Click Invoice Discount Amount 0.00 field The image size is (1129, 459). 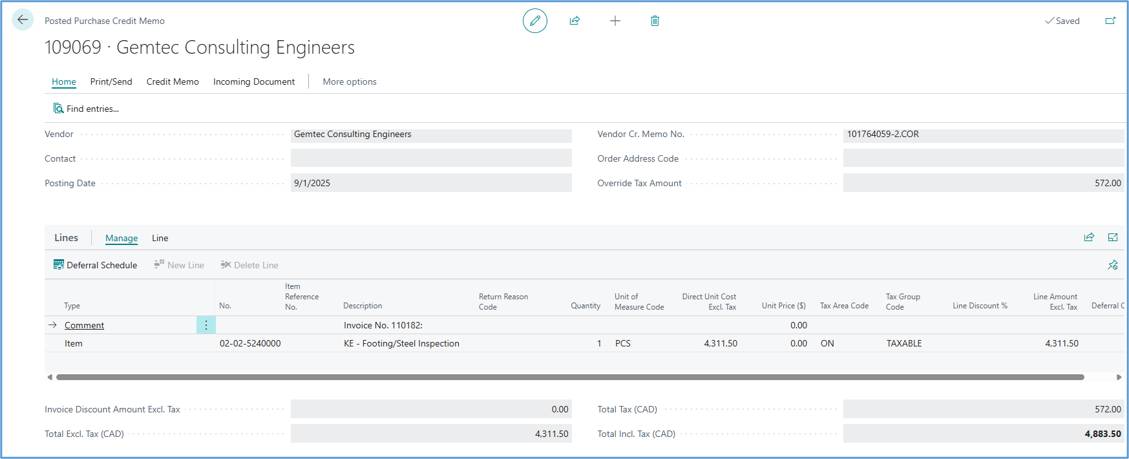(x=431, y=409)
